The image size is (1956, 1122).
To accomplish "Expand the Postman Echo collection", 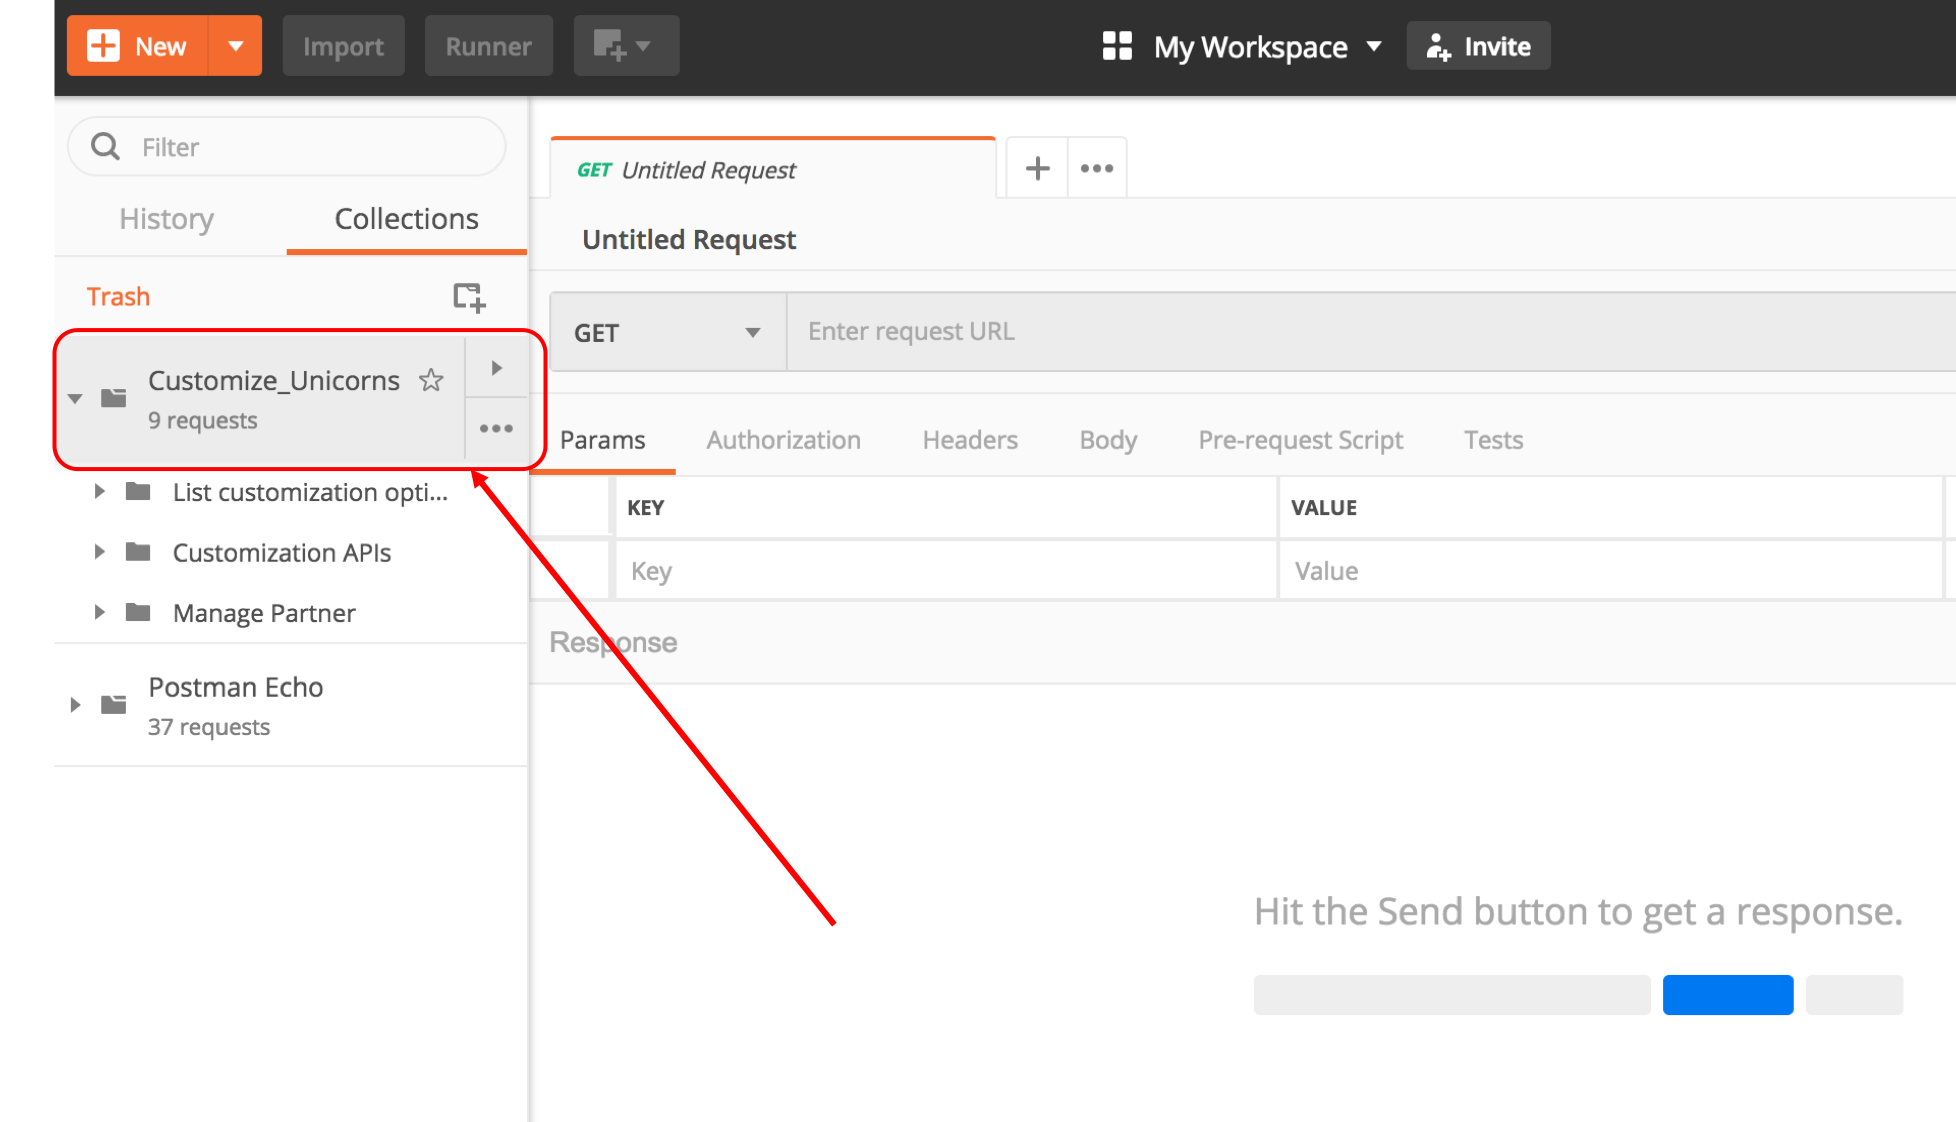I will (75, 705).
